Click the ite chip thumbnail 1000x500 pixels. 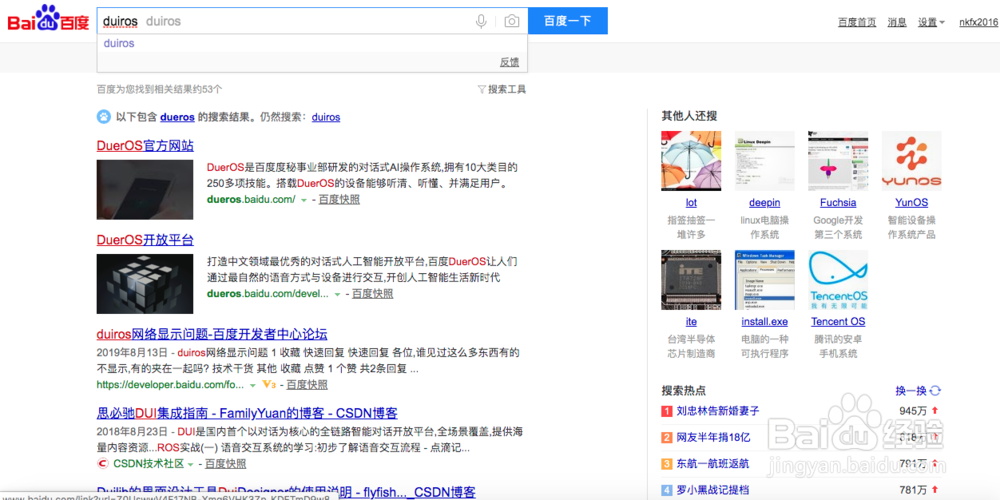(x=691, y=280)
